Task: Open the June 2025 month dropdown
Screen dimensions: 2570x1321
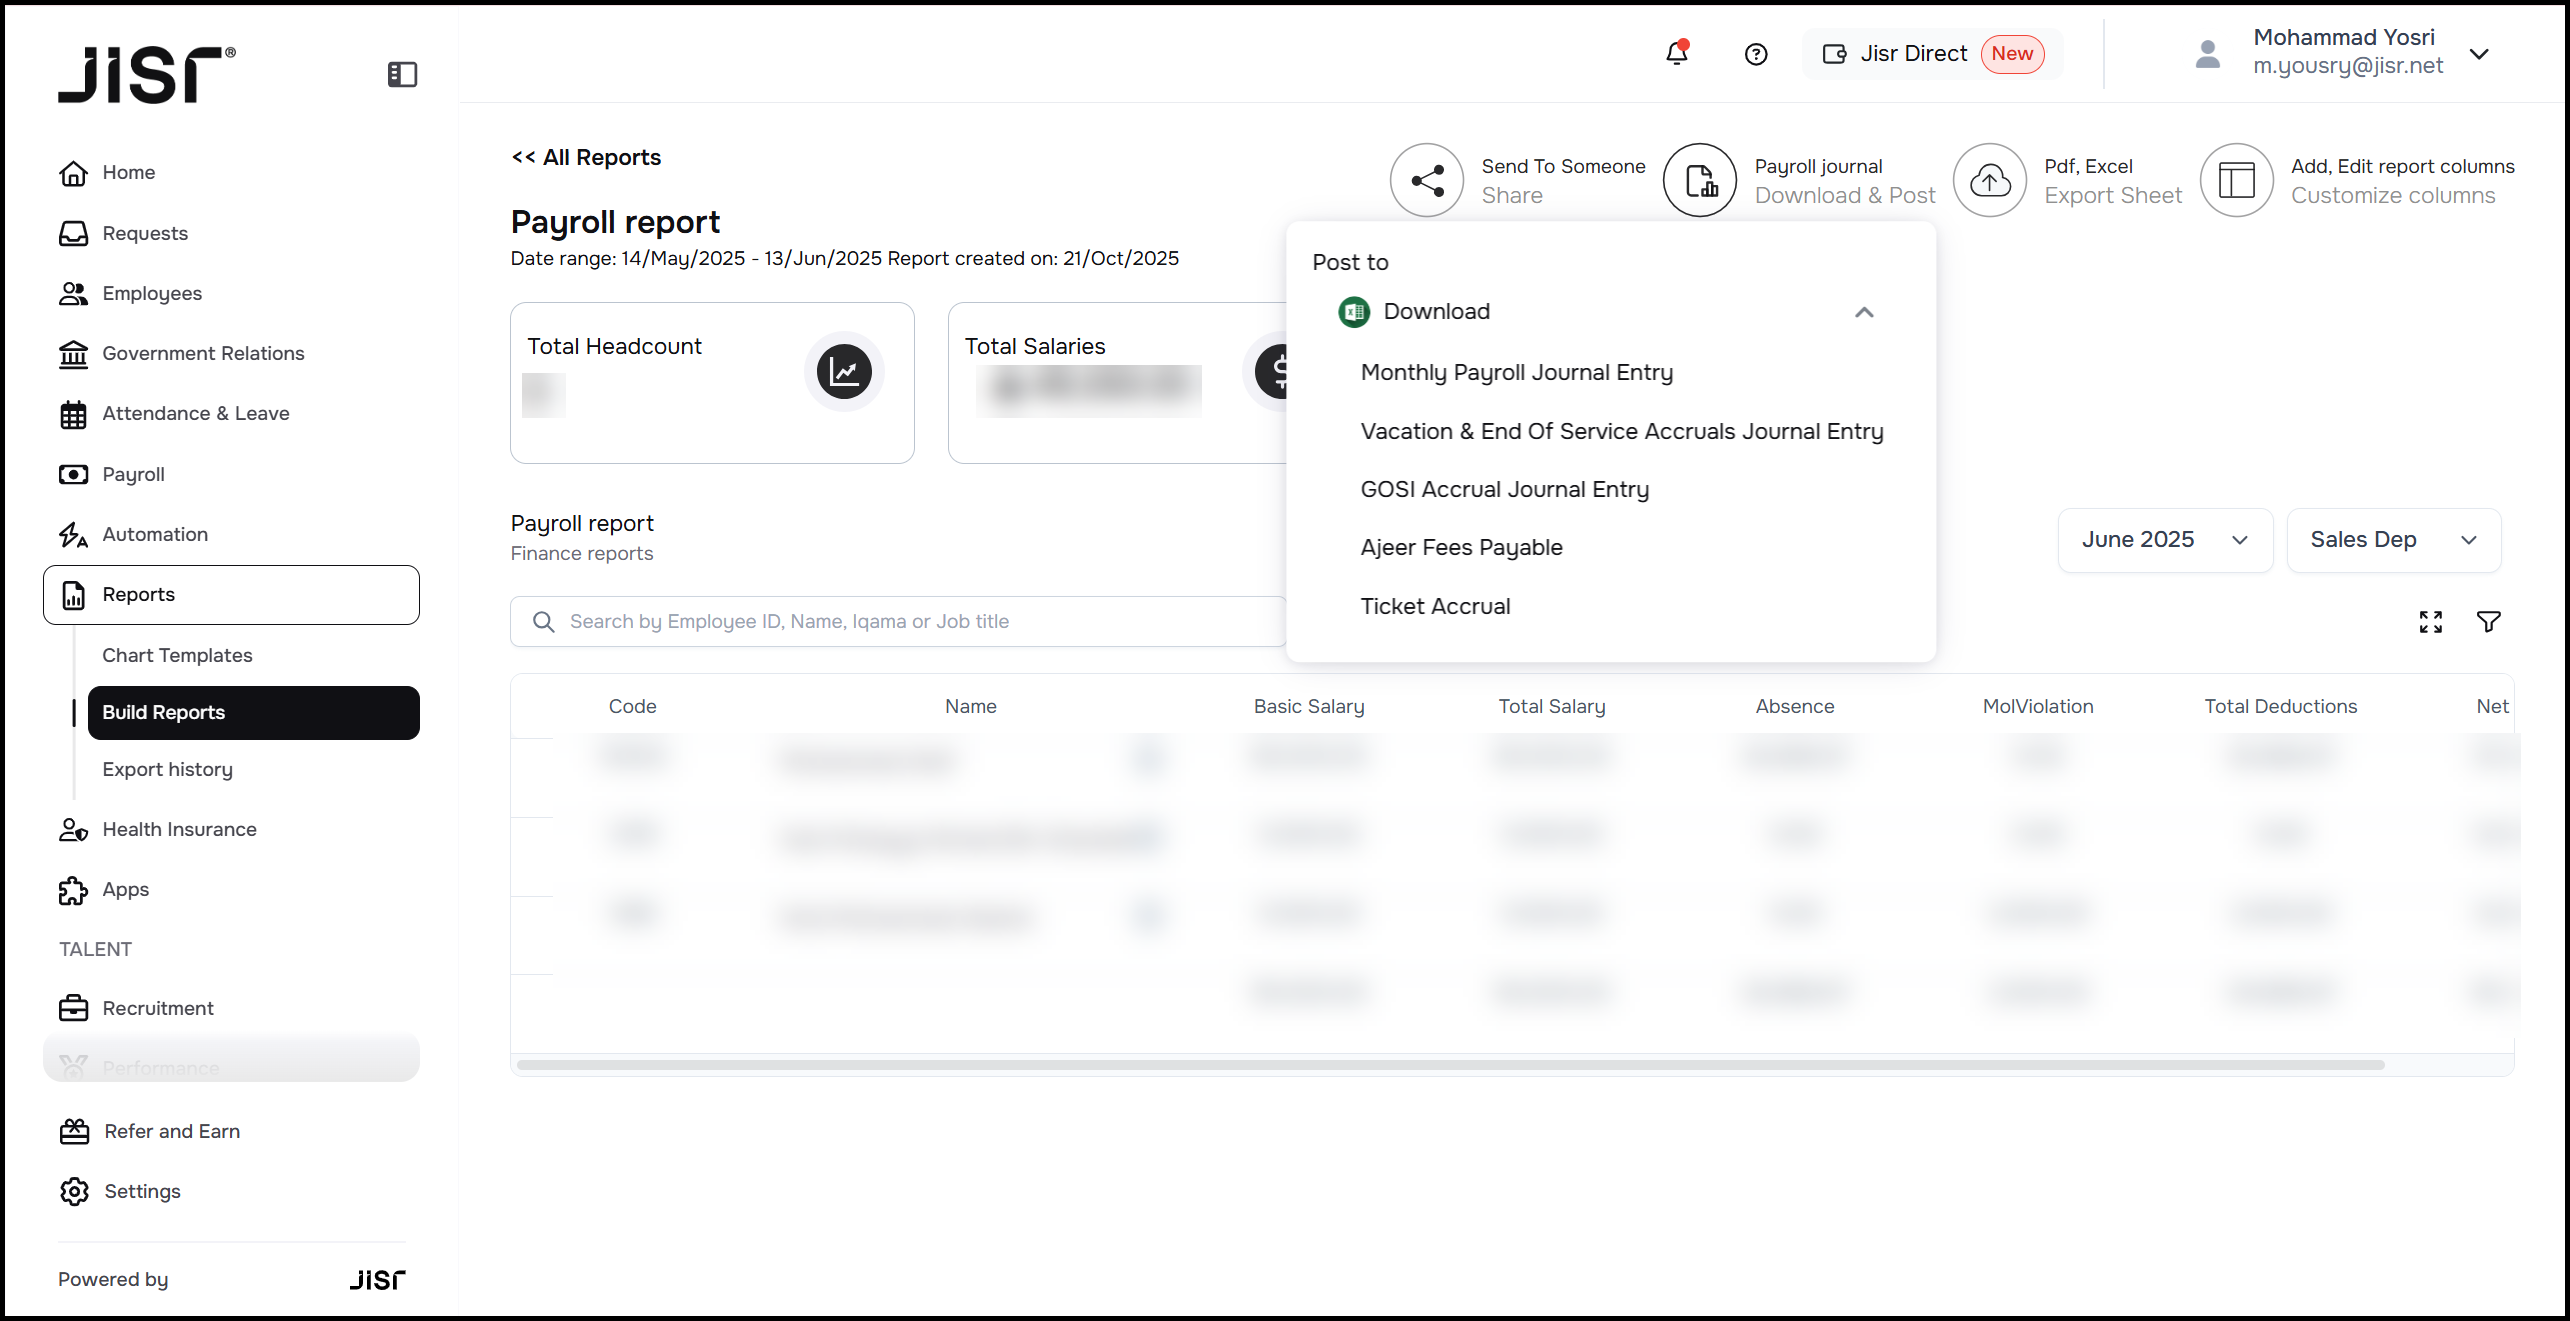Action: [x=2164, y=540]
